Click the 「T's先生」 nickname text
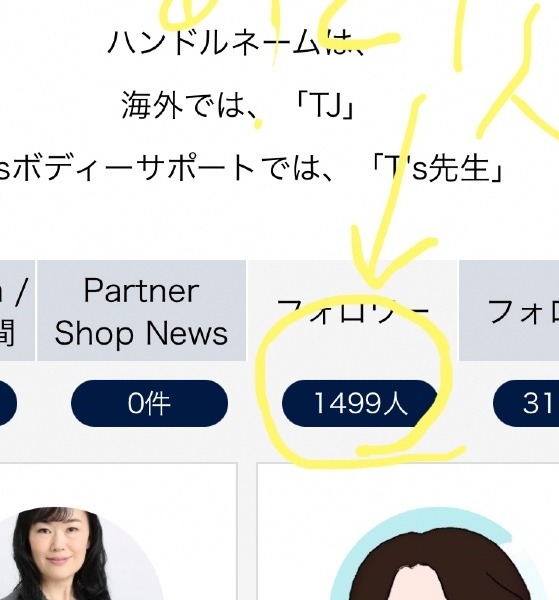Screen dimensions: 559x600 436,168
